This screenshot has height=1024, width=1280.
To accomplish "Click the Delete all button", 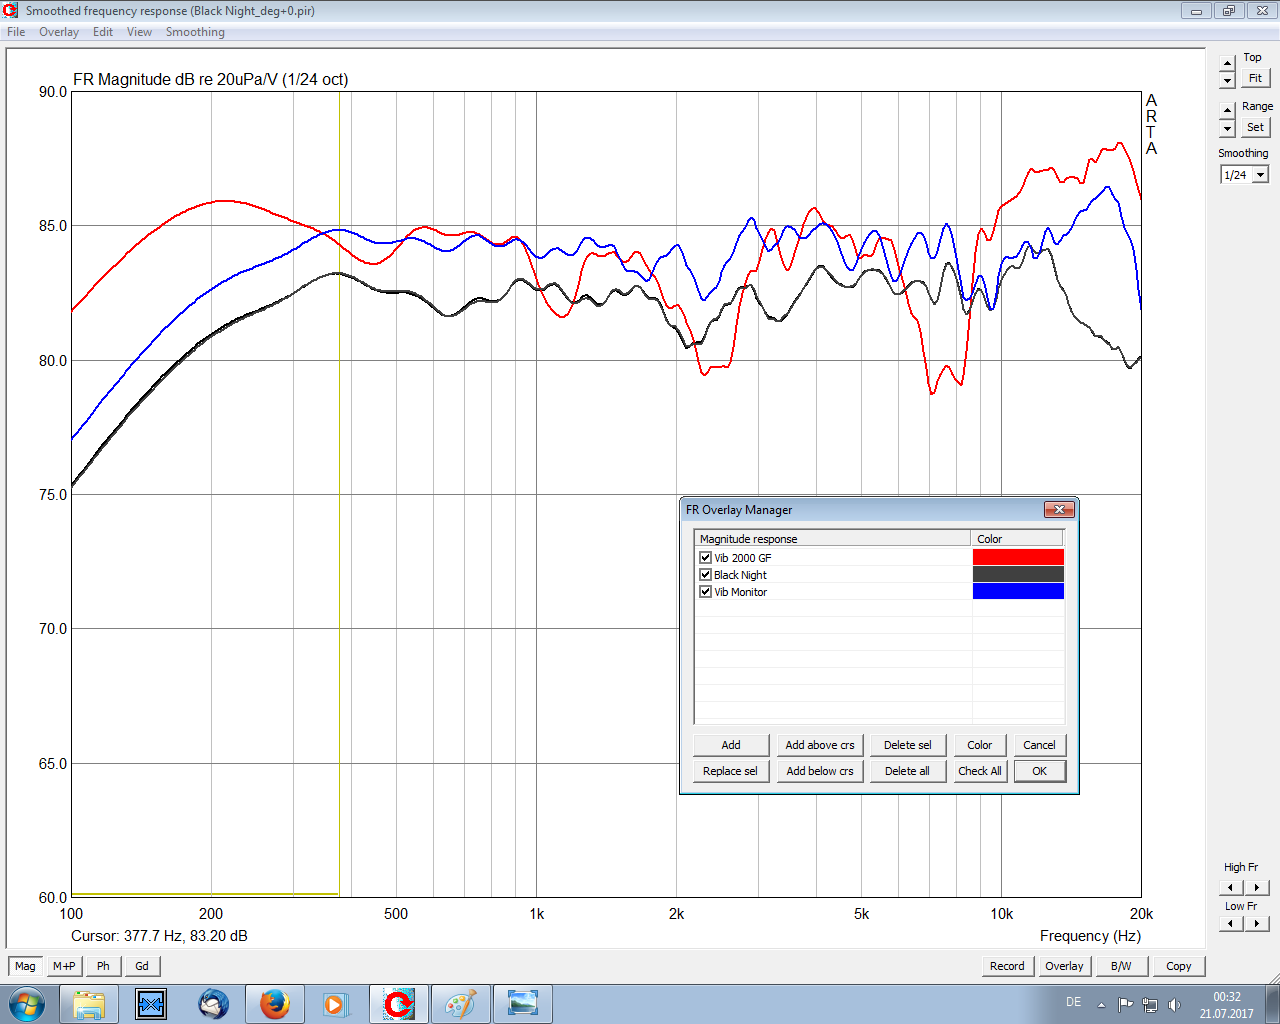I will (907, 771).
